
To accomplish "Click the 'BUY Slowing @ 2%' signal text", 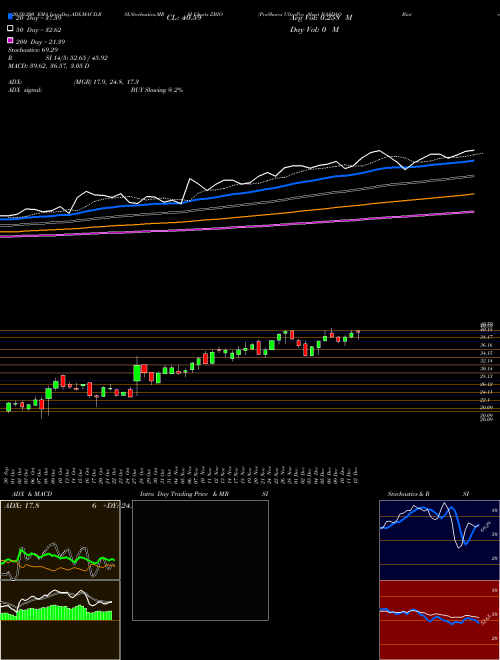I will click(157, 90).
